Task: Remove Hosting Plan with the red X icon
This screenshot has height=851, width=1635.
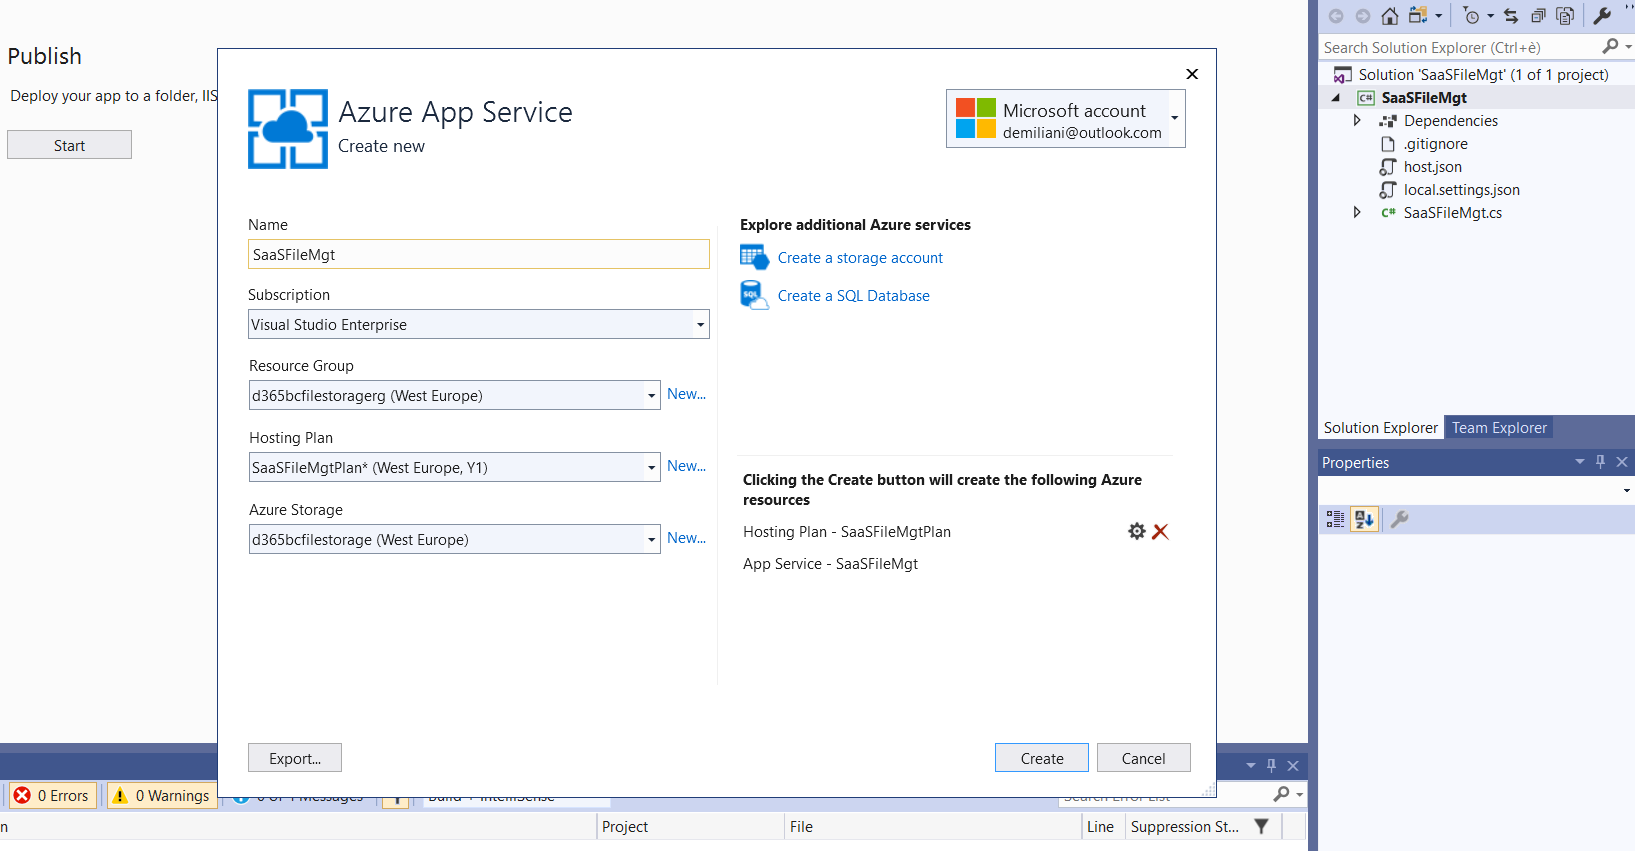Action: (1160, 531)
